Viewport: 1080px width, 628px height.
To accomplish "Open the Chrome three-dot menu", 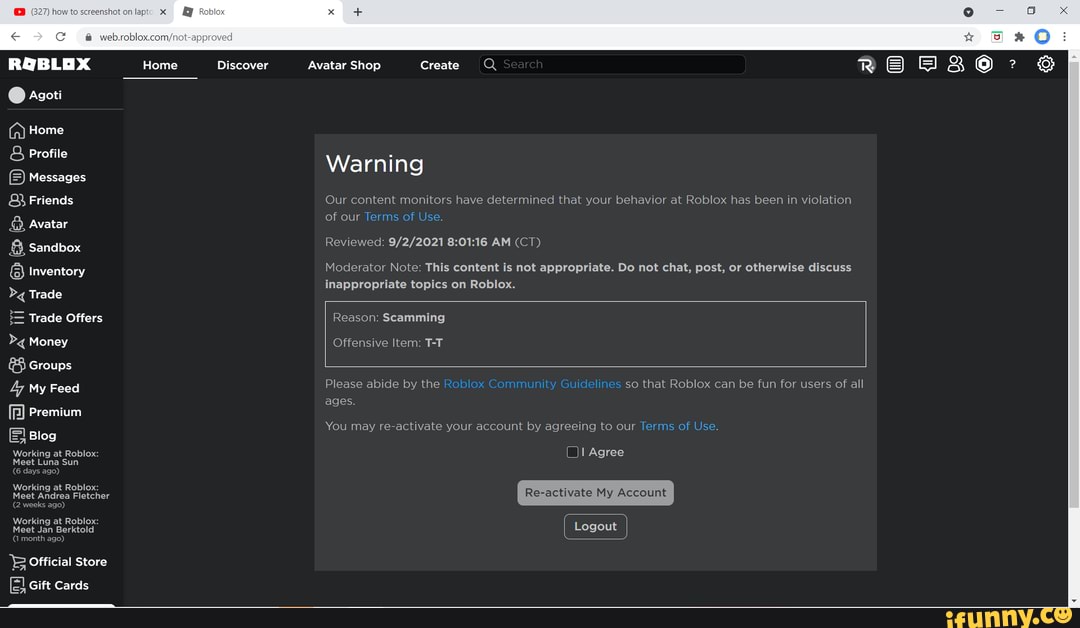I will click(x=1064, y=36).
